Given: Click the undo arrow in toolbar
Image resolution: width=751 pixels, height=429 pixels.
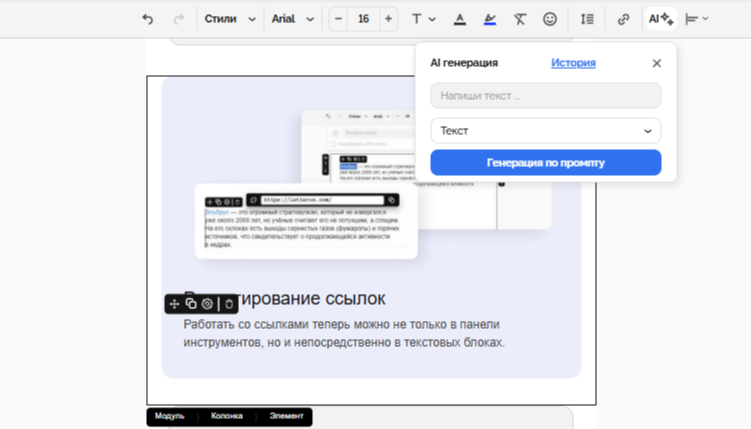Looking at the screenshot, I should [x=148, y=19].
